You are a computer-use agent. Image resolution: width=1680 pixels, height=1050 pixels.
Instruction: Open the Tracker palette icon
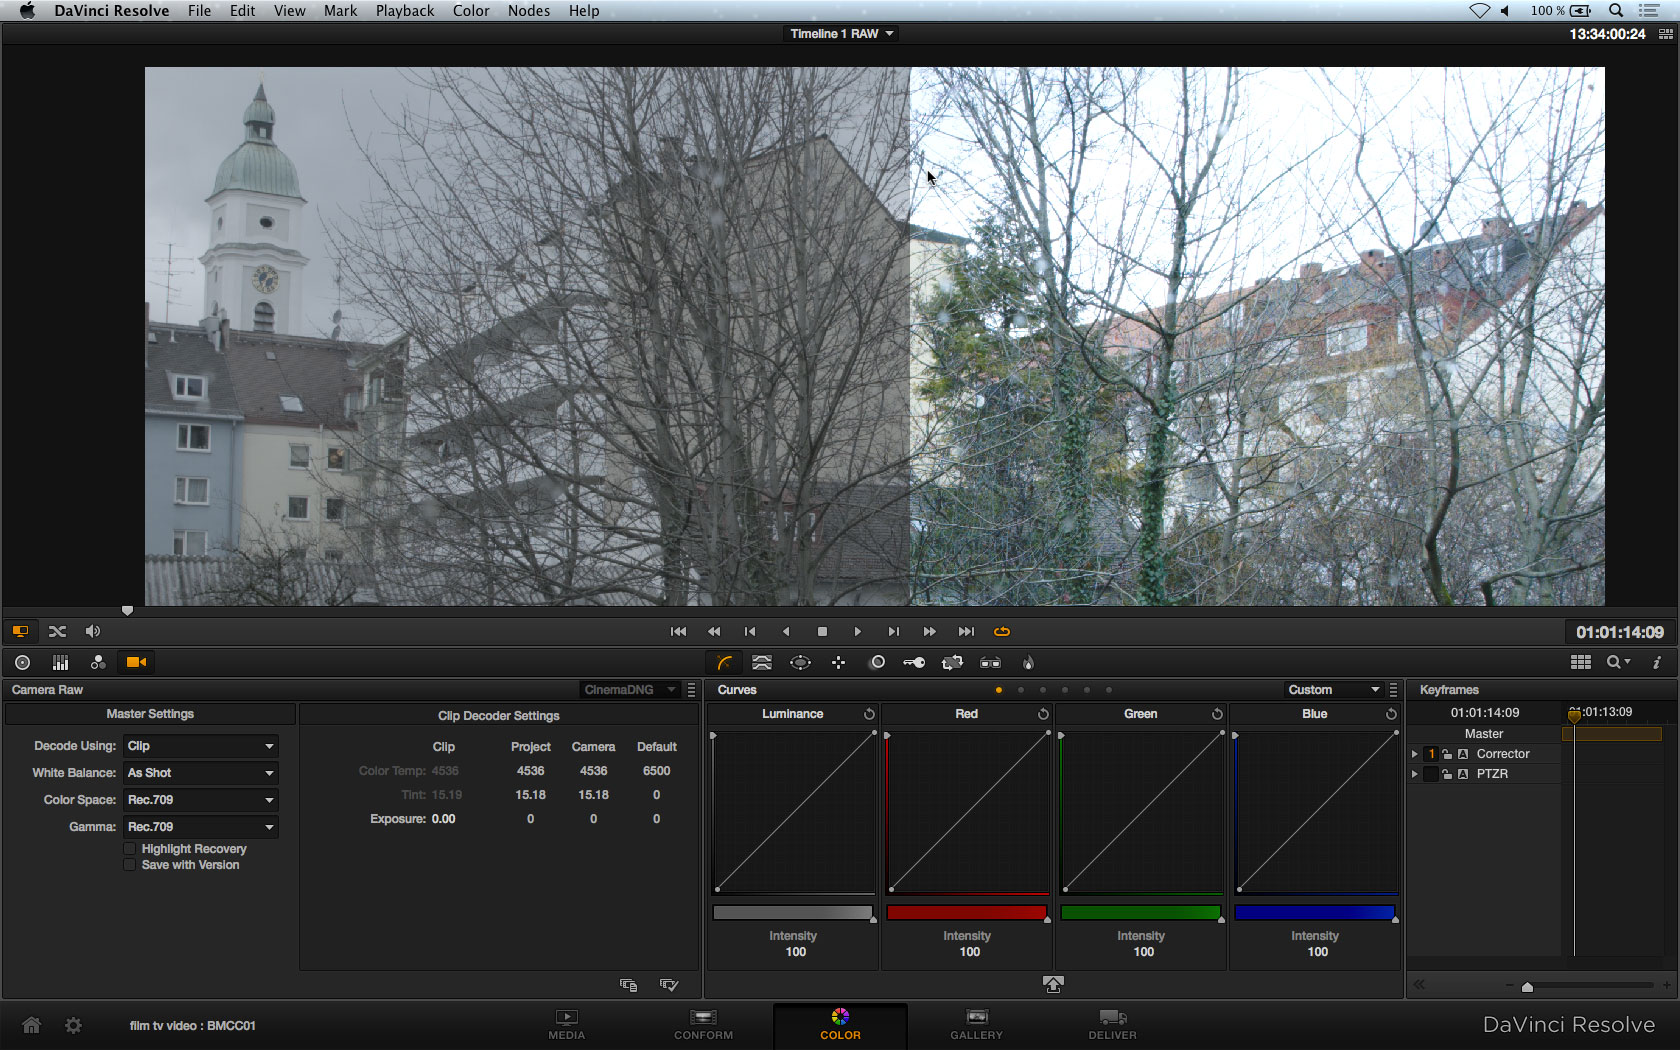click(x=838, y=662)
